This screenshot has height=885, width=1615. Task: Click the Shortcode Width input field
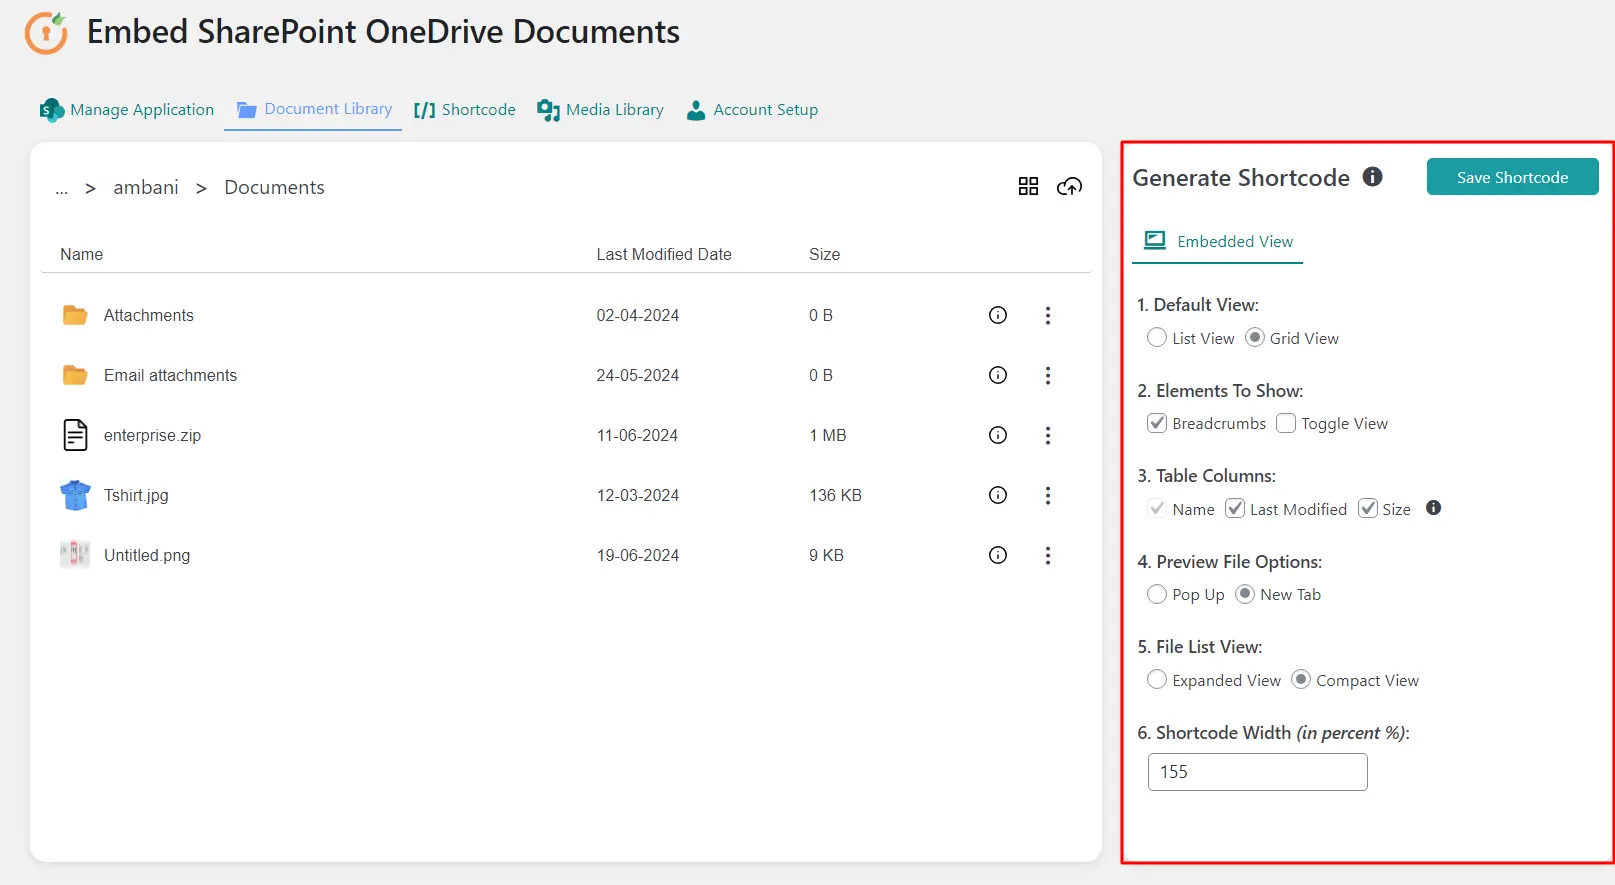pyautogui.click(x=1257, y=772)
